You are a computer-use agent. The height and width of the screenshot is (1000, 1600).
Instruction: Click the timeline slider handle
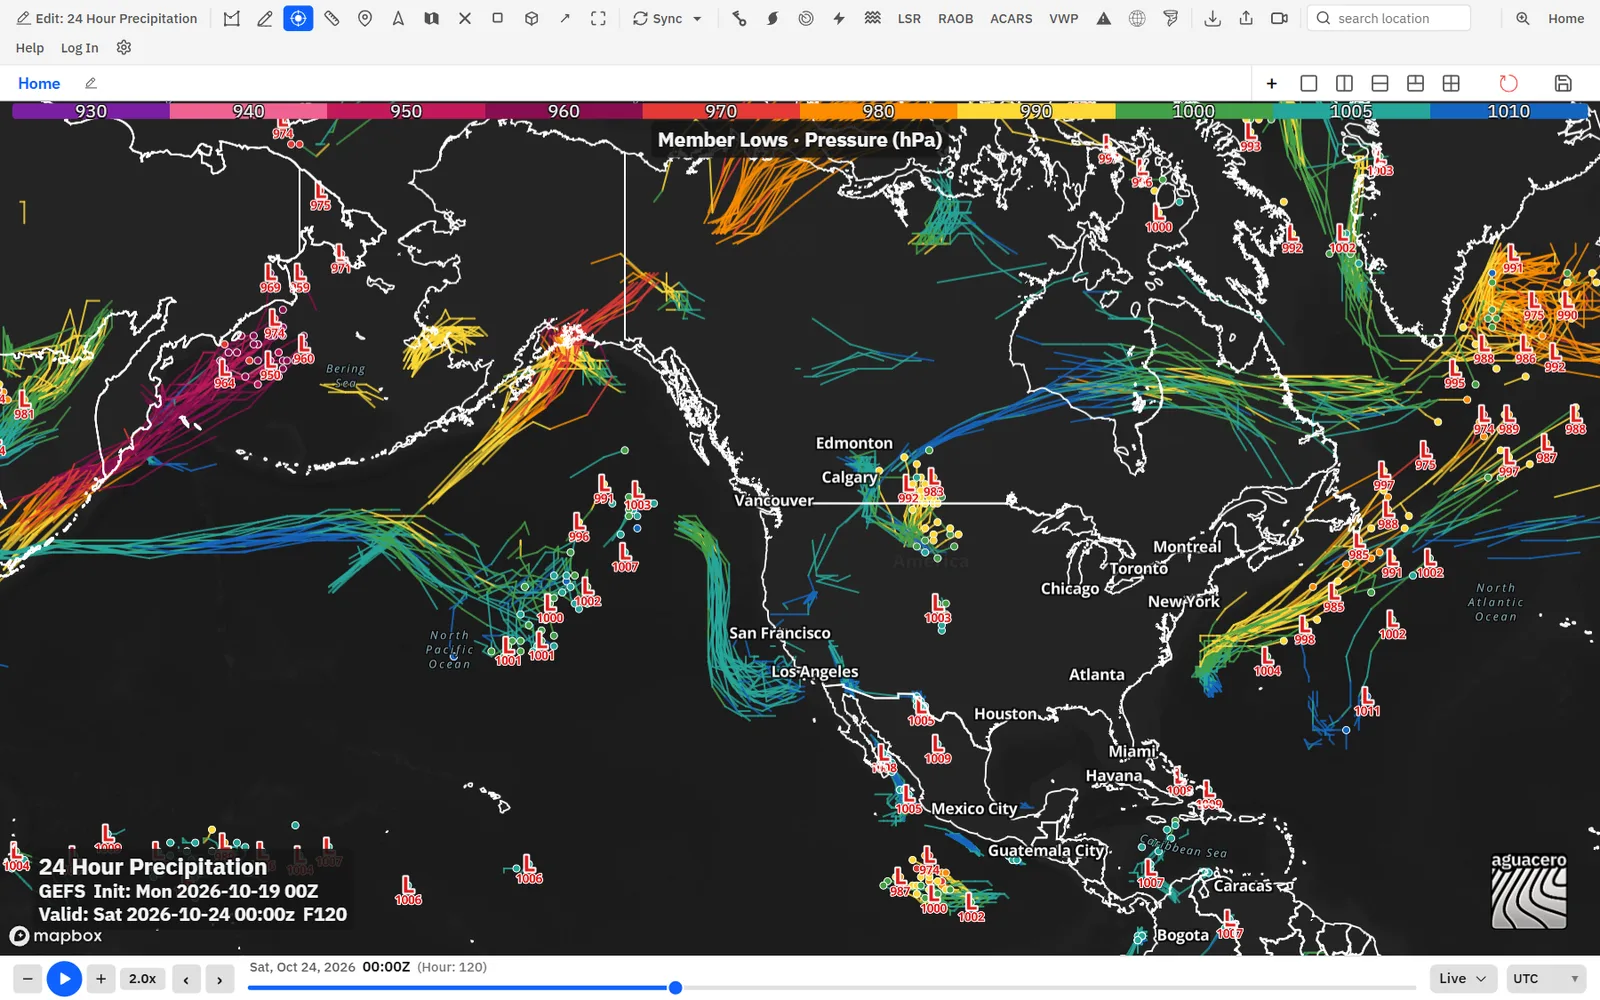675,987
